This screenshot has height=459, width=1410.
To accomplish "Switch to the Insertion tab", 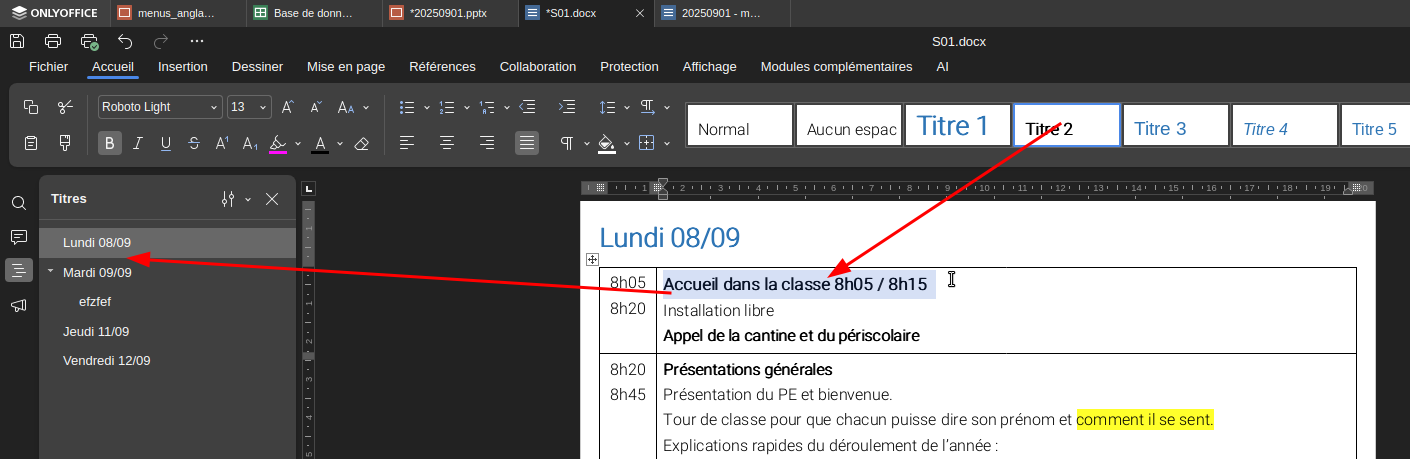I will 183,67.
